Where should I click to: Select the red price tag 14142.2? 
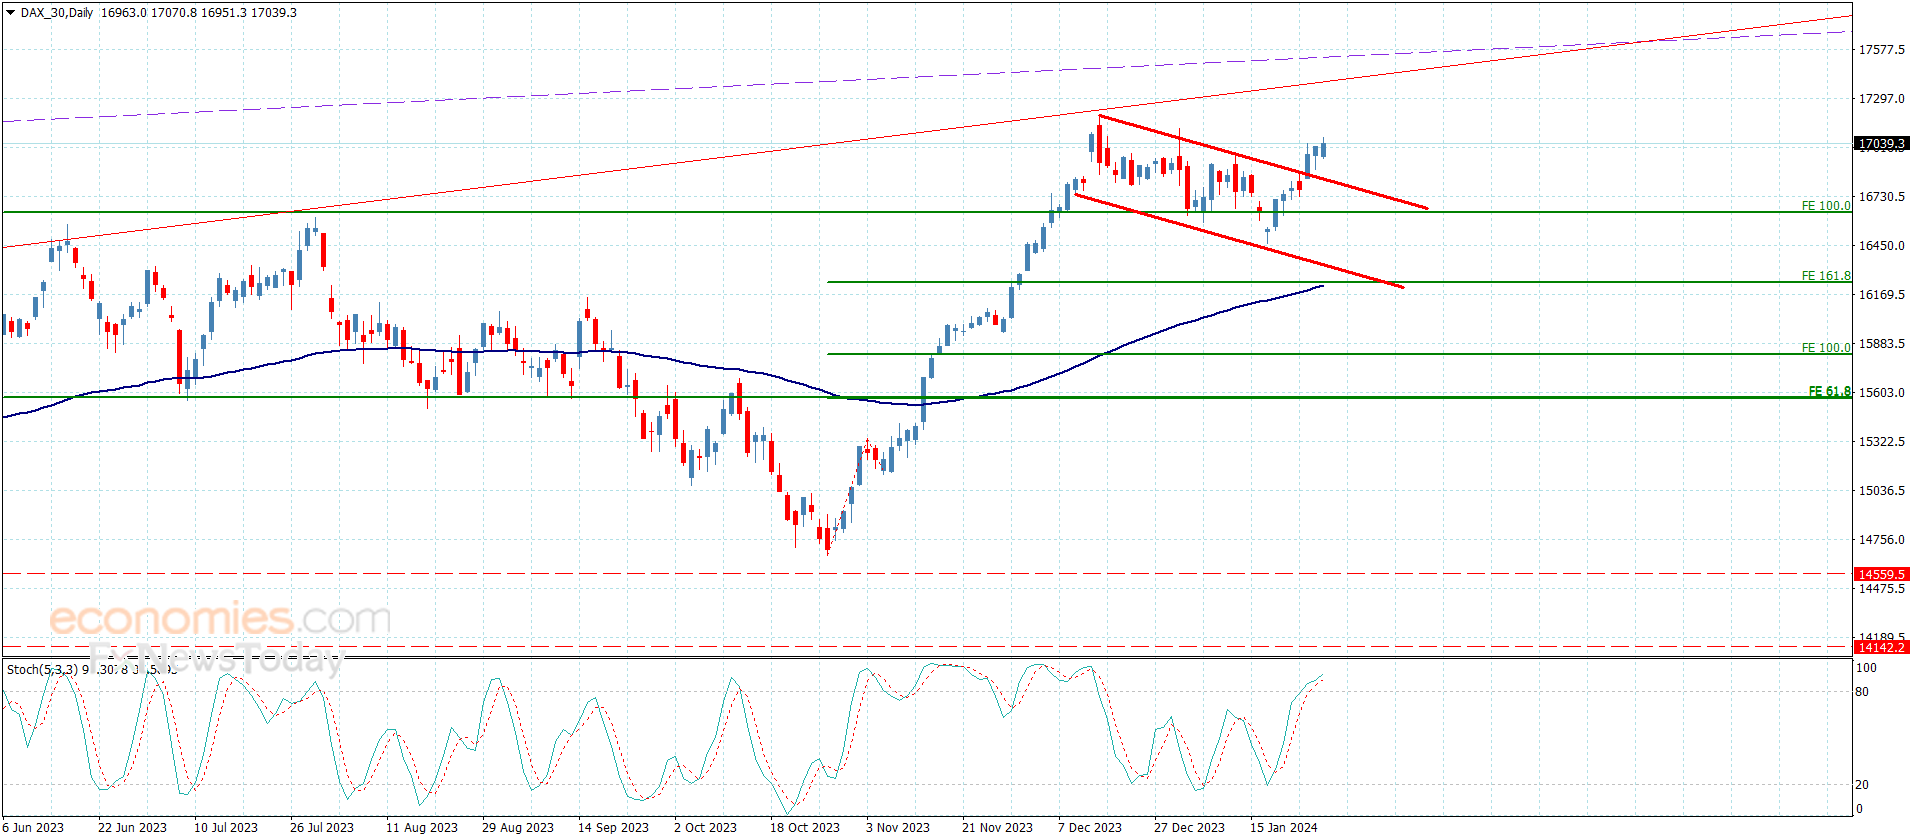(x=1881, y=647)
